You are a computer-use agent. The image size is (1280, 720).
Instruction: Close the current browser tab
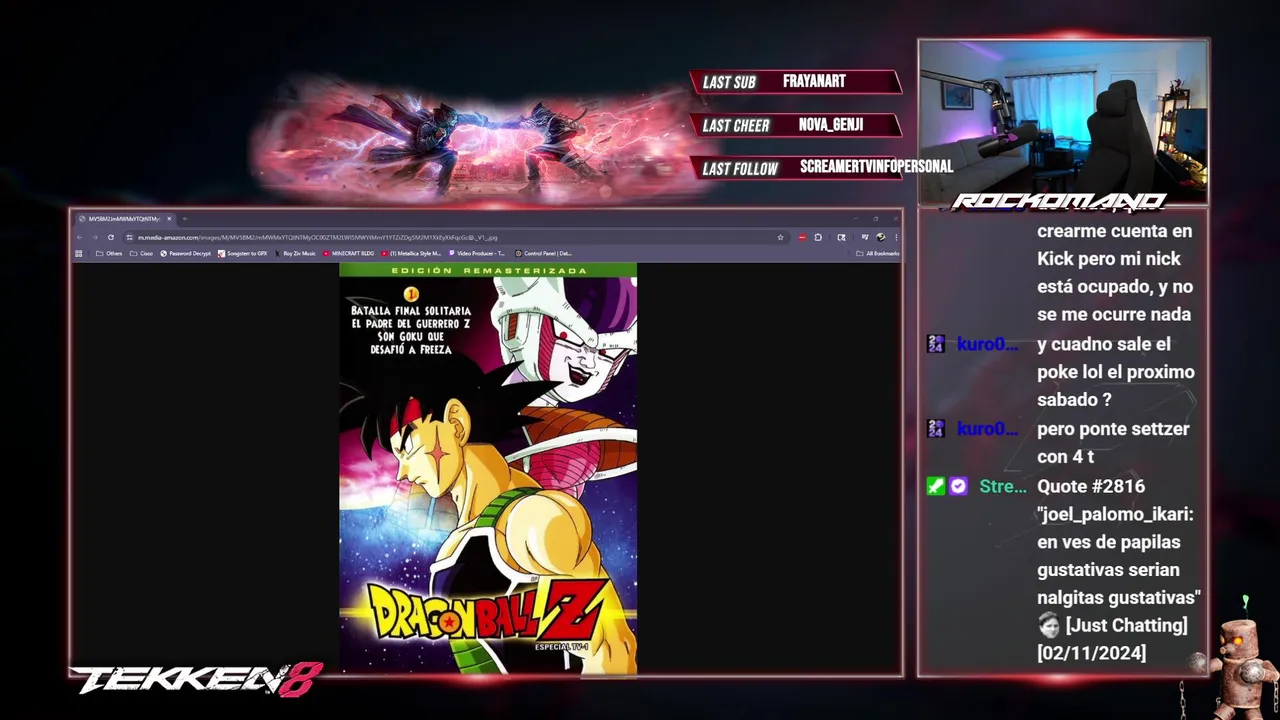pos(169,218)
